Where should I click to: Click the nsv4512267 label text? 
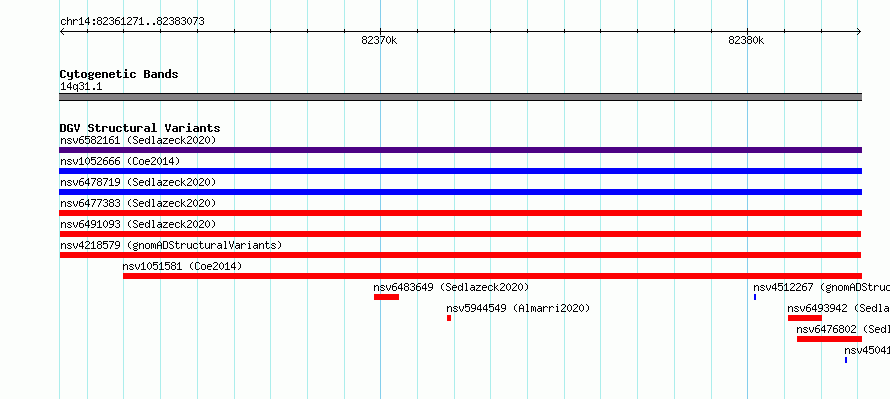821,287
